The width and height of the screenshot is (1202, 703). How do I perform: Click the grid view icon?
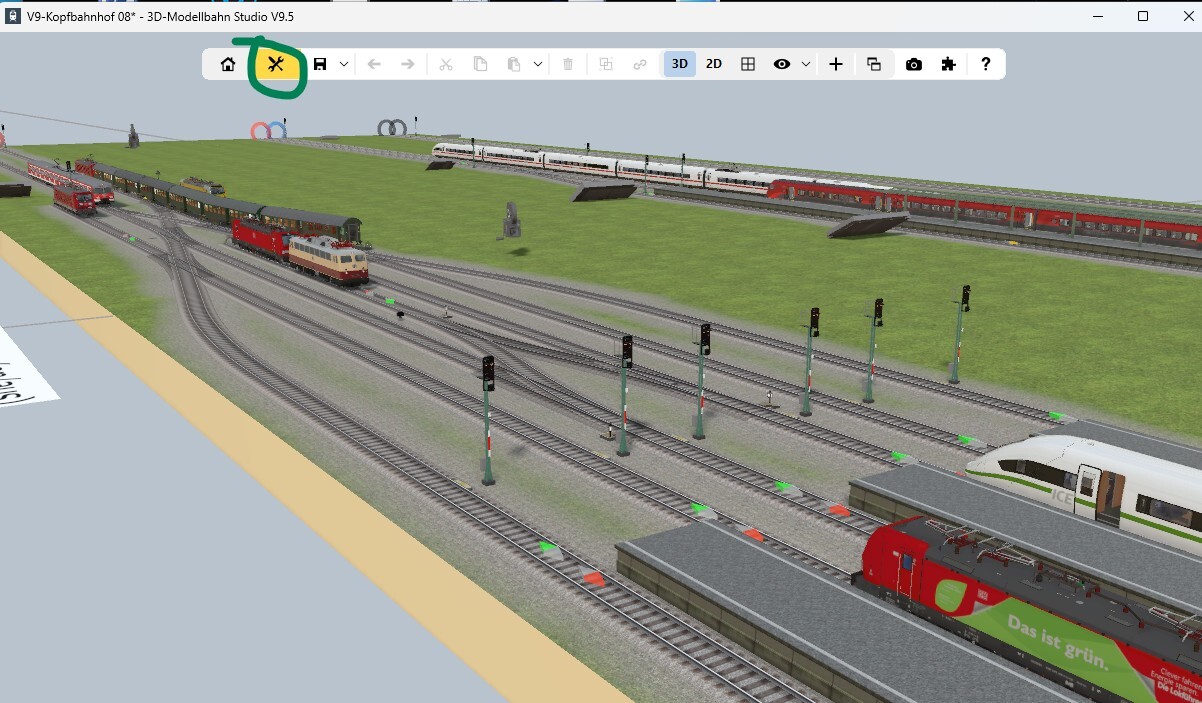click(x=747, y=63)
